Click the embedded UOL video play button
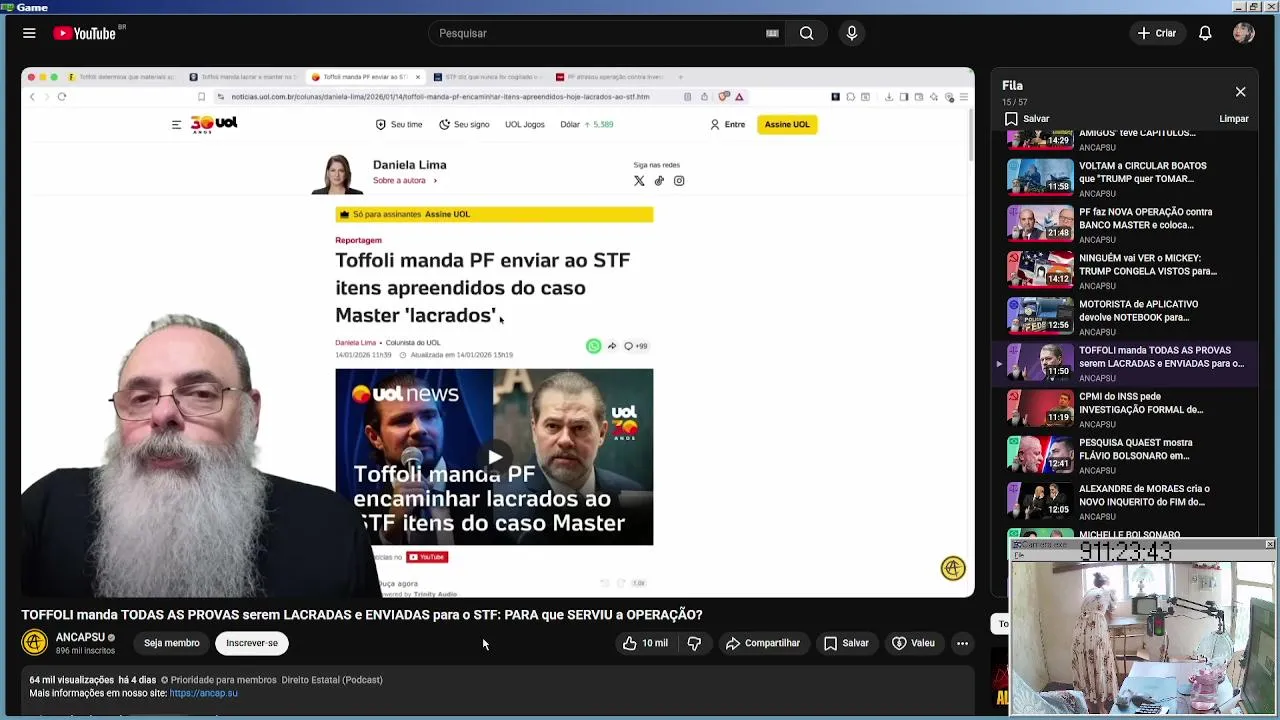 pos(494,457)
